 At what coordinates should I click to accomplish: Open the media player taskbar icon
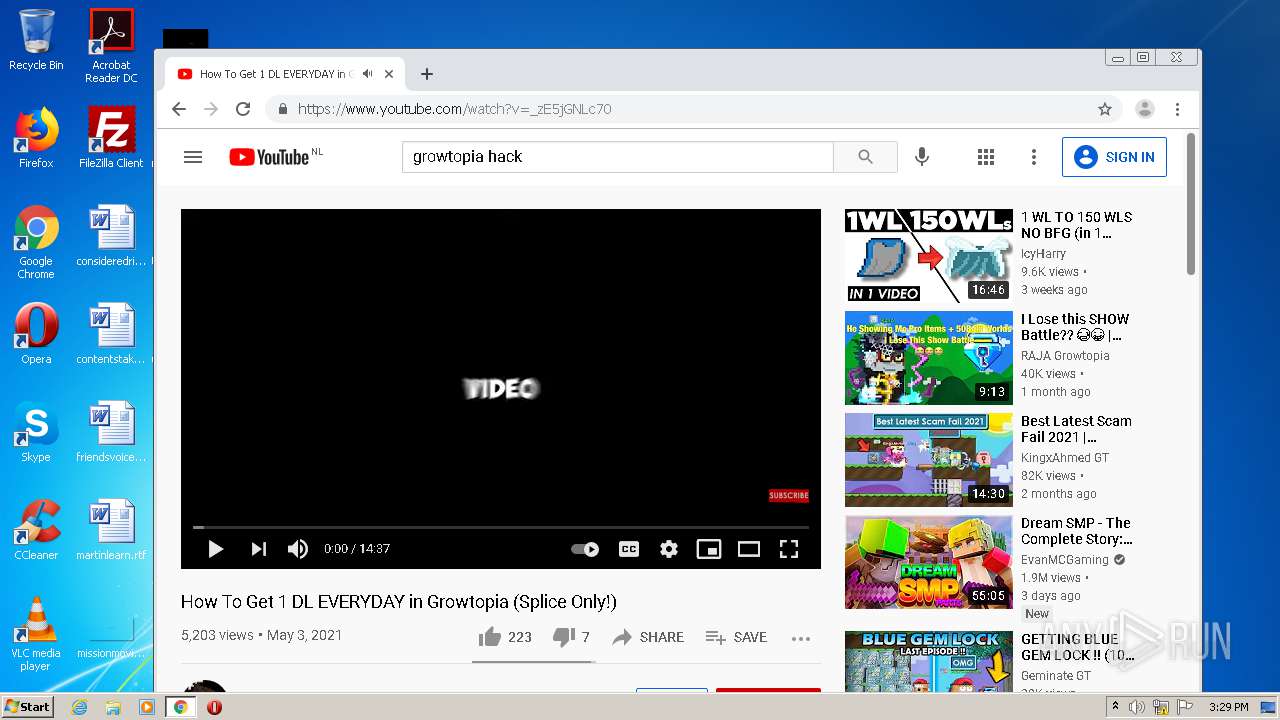pos(147,707)
